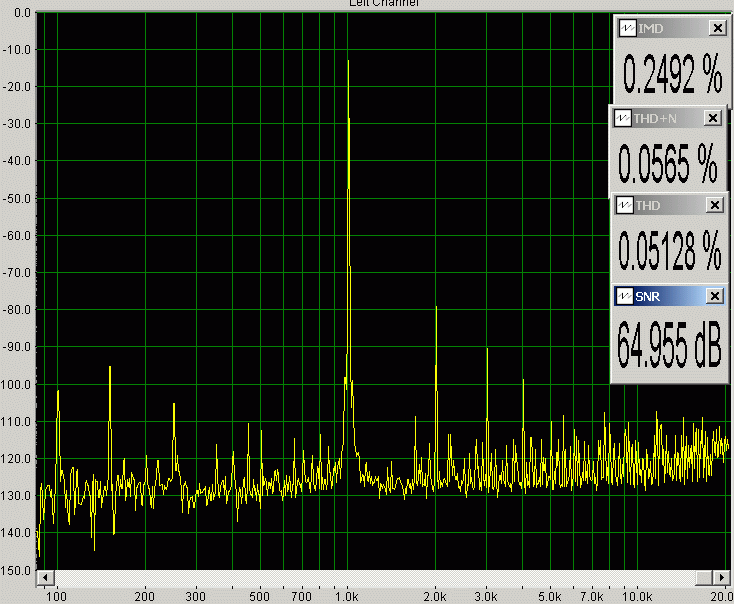Click the THD+N window waveform icon

(x=623, y=118)
